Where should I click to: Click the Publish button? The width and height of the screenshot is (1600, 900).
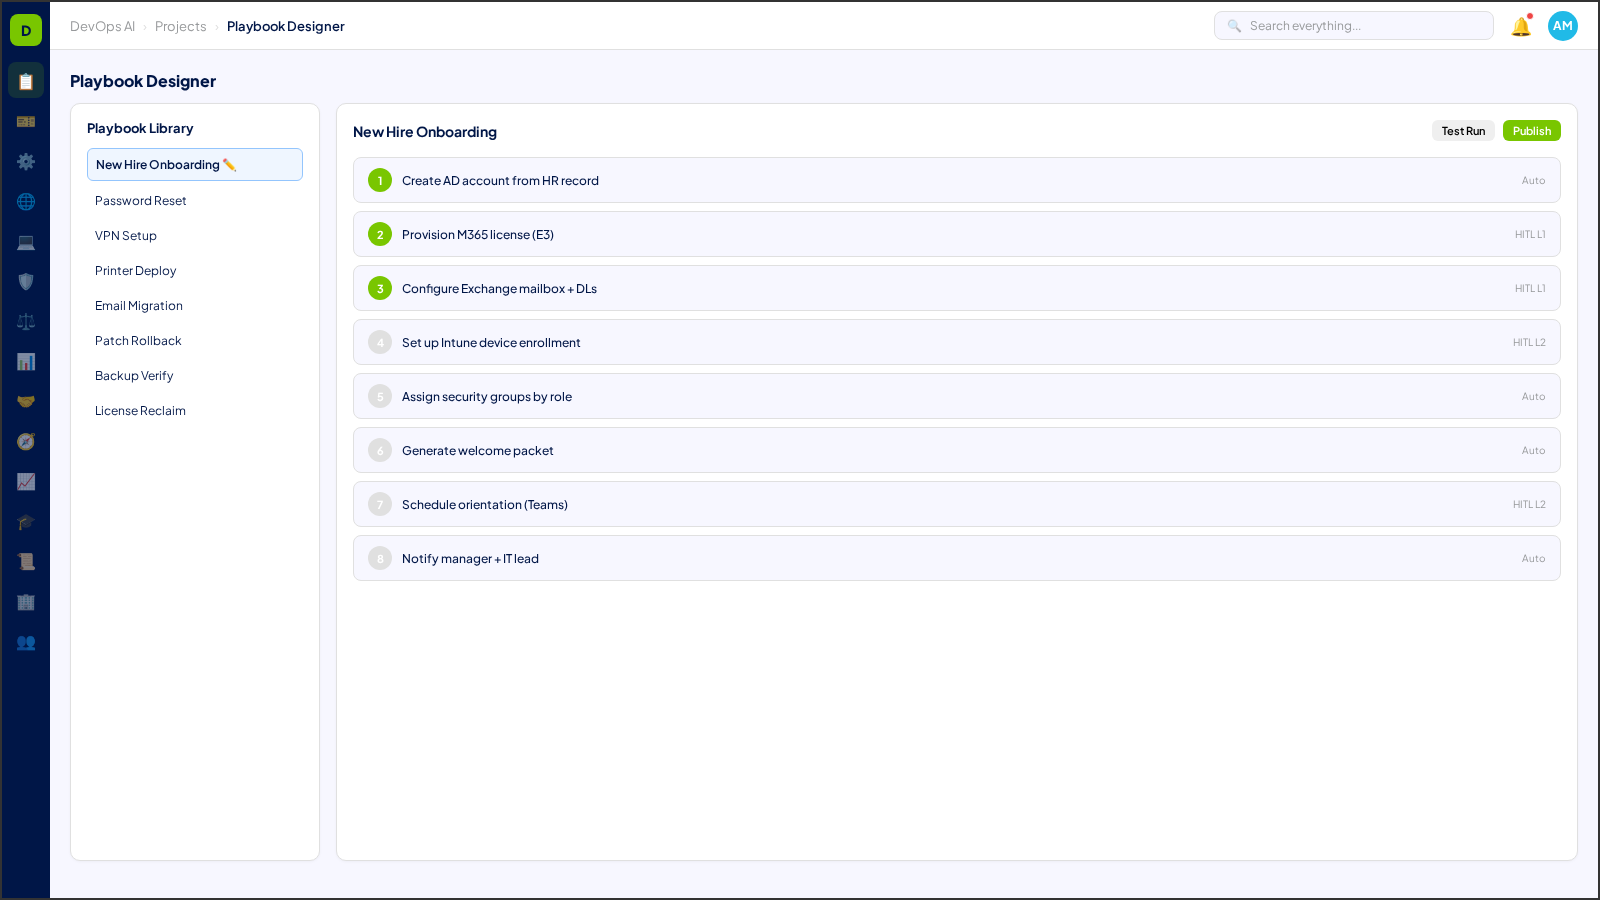coord(1531,130)
